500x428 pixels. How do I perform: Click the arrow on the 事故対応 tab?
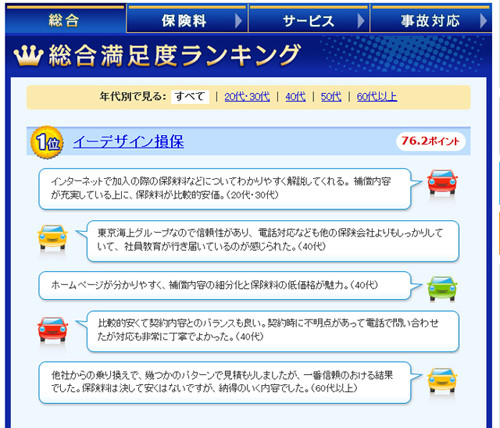[x=483, y=21]
